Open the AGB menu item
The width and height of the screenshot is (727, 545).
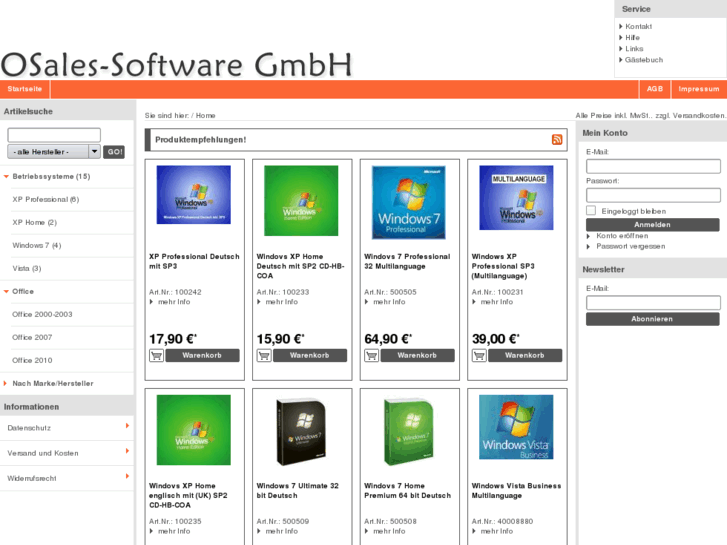point(655,89)
